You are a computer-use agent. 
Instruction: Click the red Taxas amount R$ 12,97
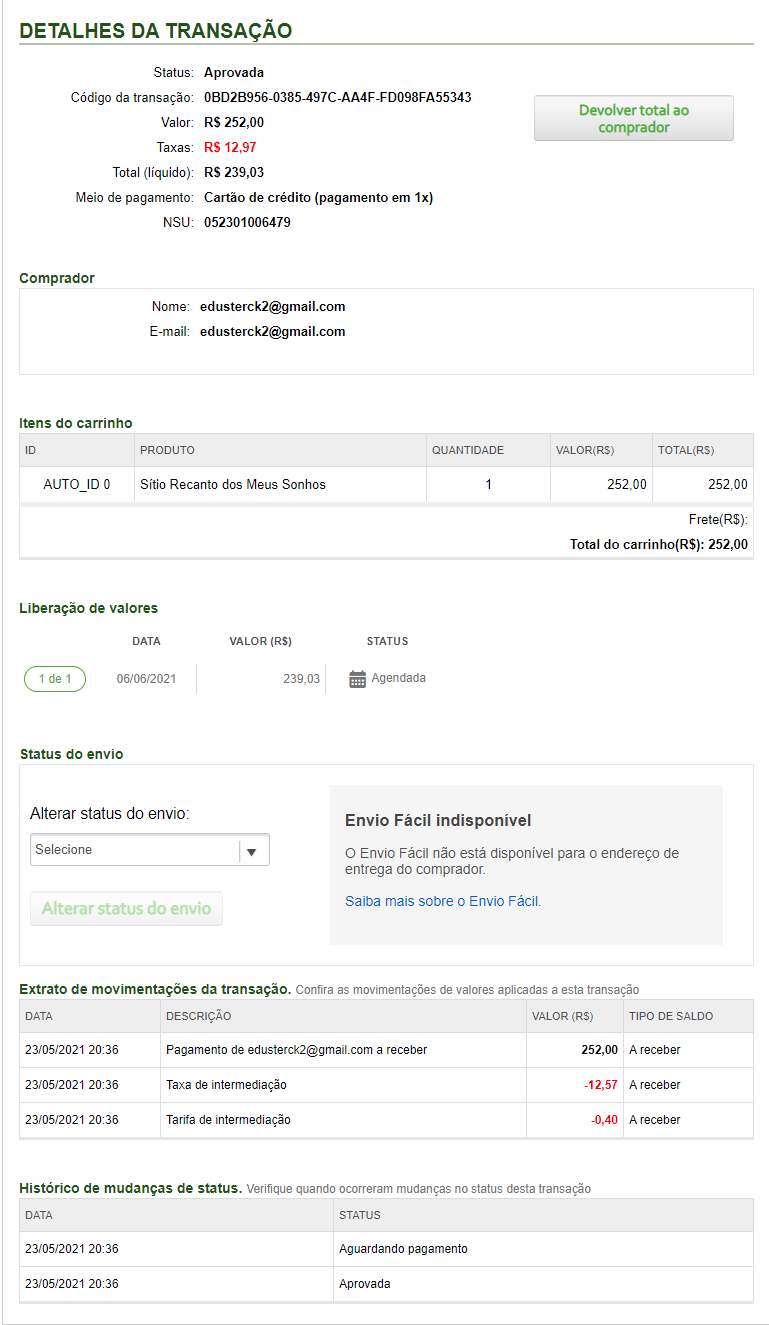[x=229, y=148]
